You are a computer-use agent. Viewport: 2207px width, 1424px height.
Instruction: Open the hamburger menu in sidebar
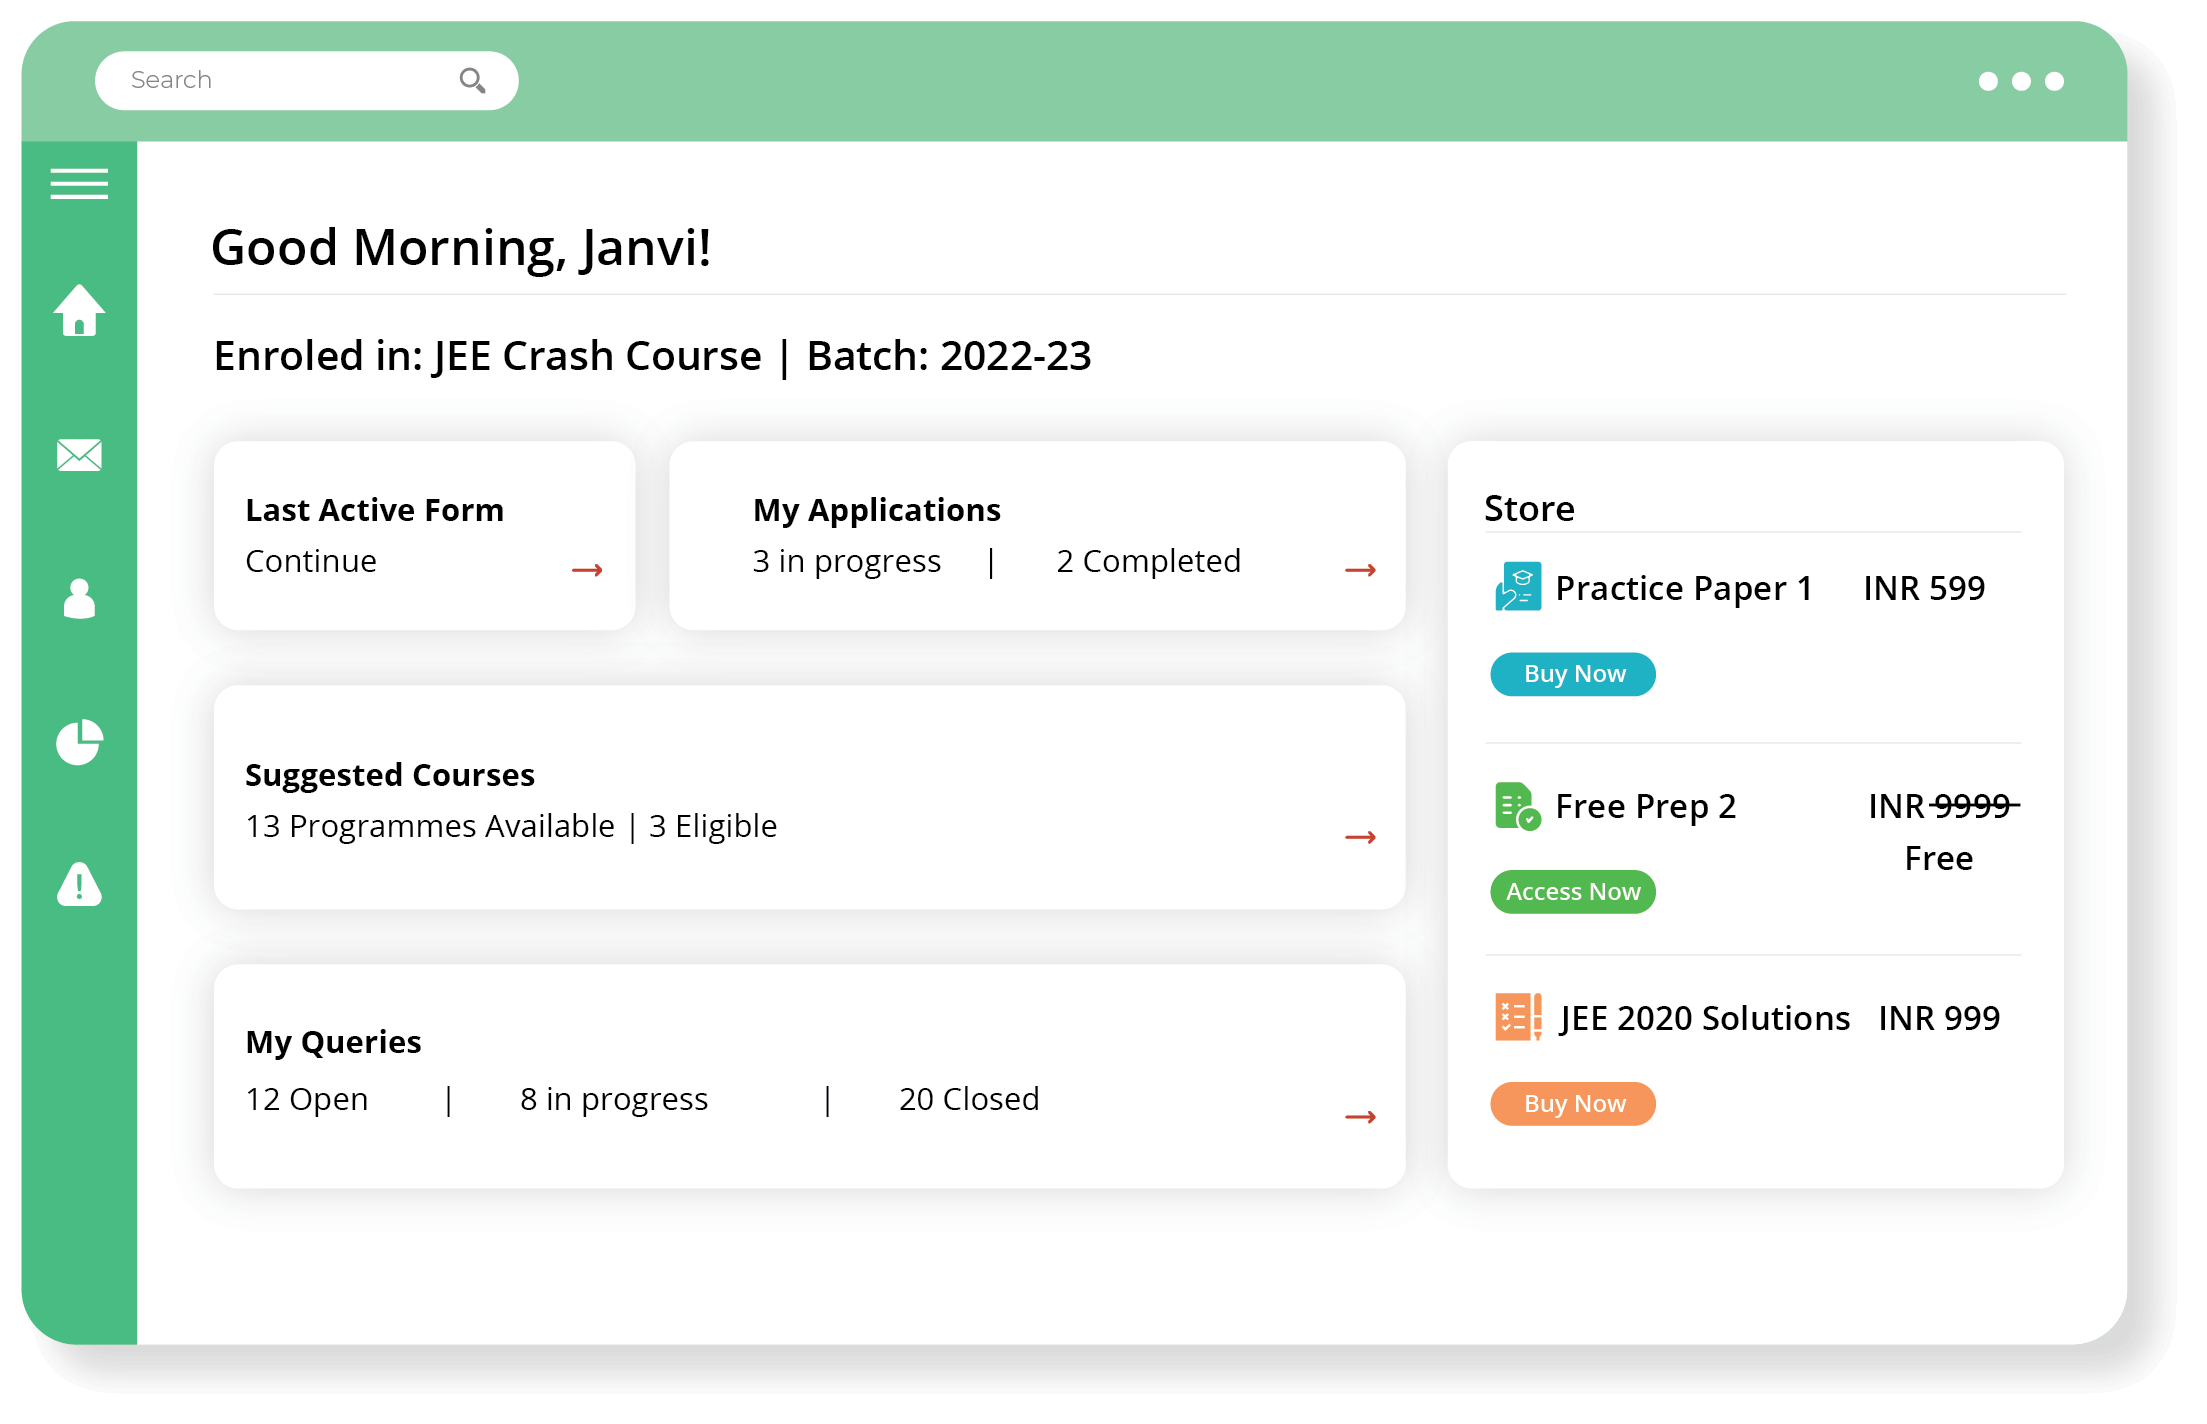(x=79, y=184)
